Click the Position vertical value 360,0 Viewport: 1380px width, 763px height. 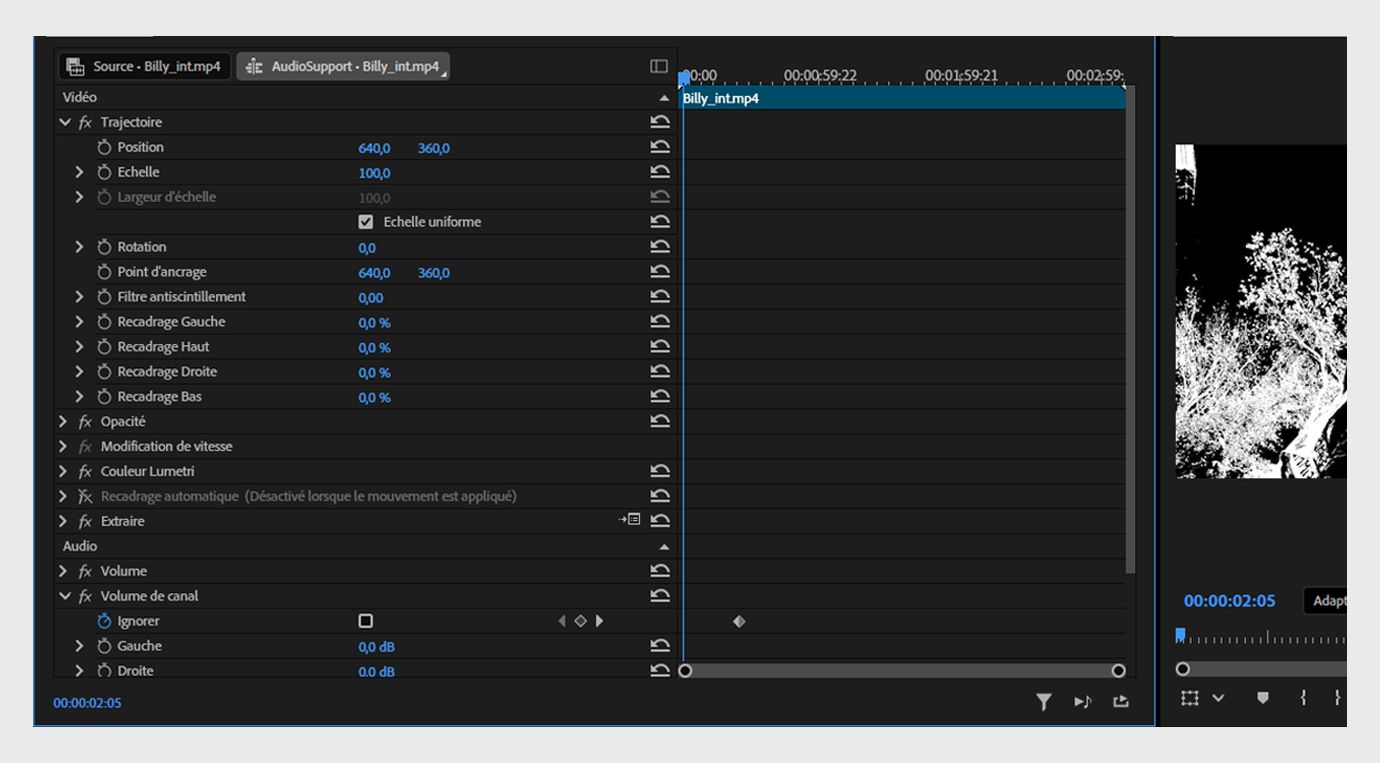(434, 148)
